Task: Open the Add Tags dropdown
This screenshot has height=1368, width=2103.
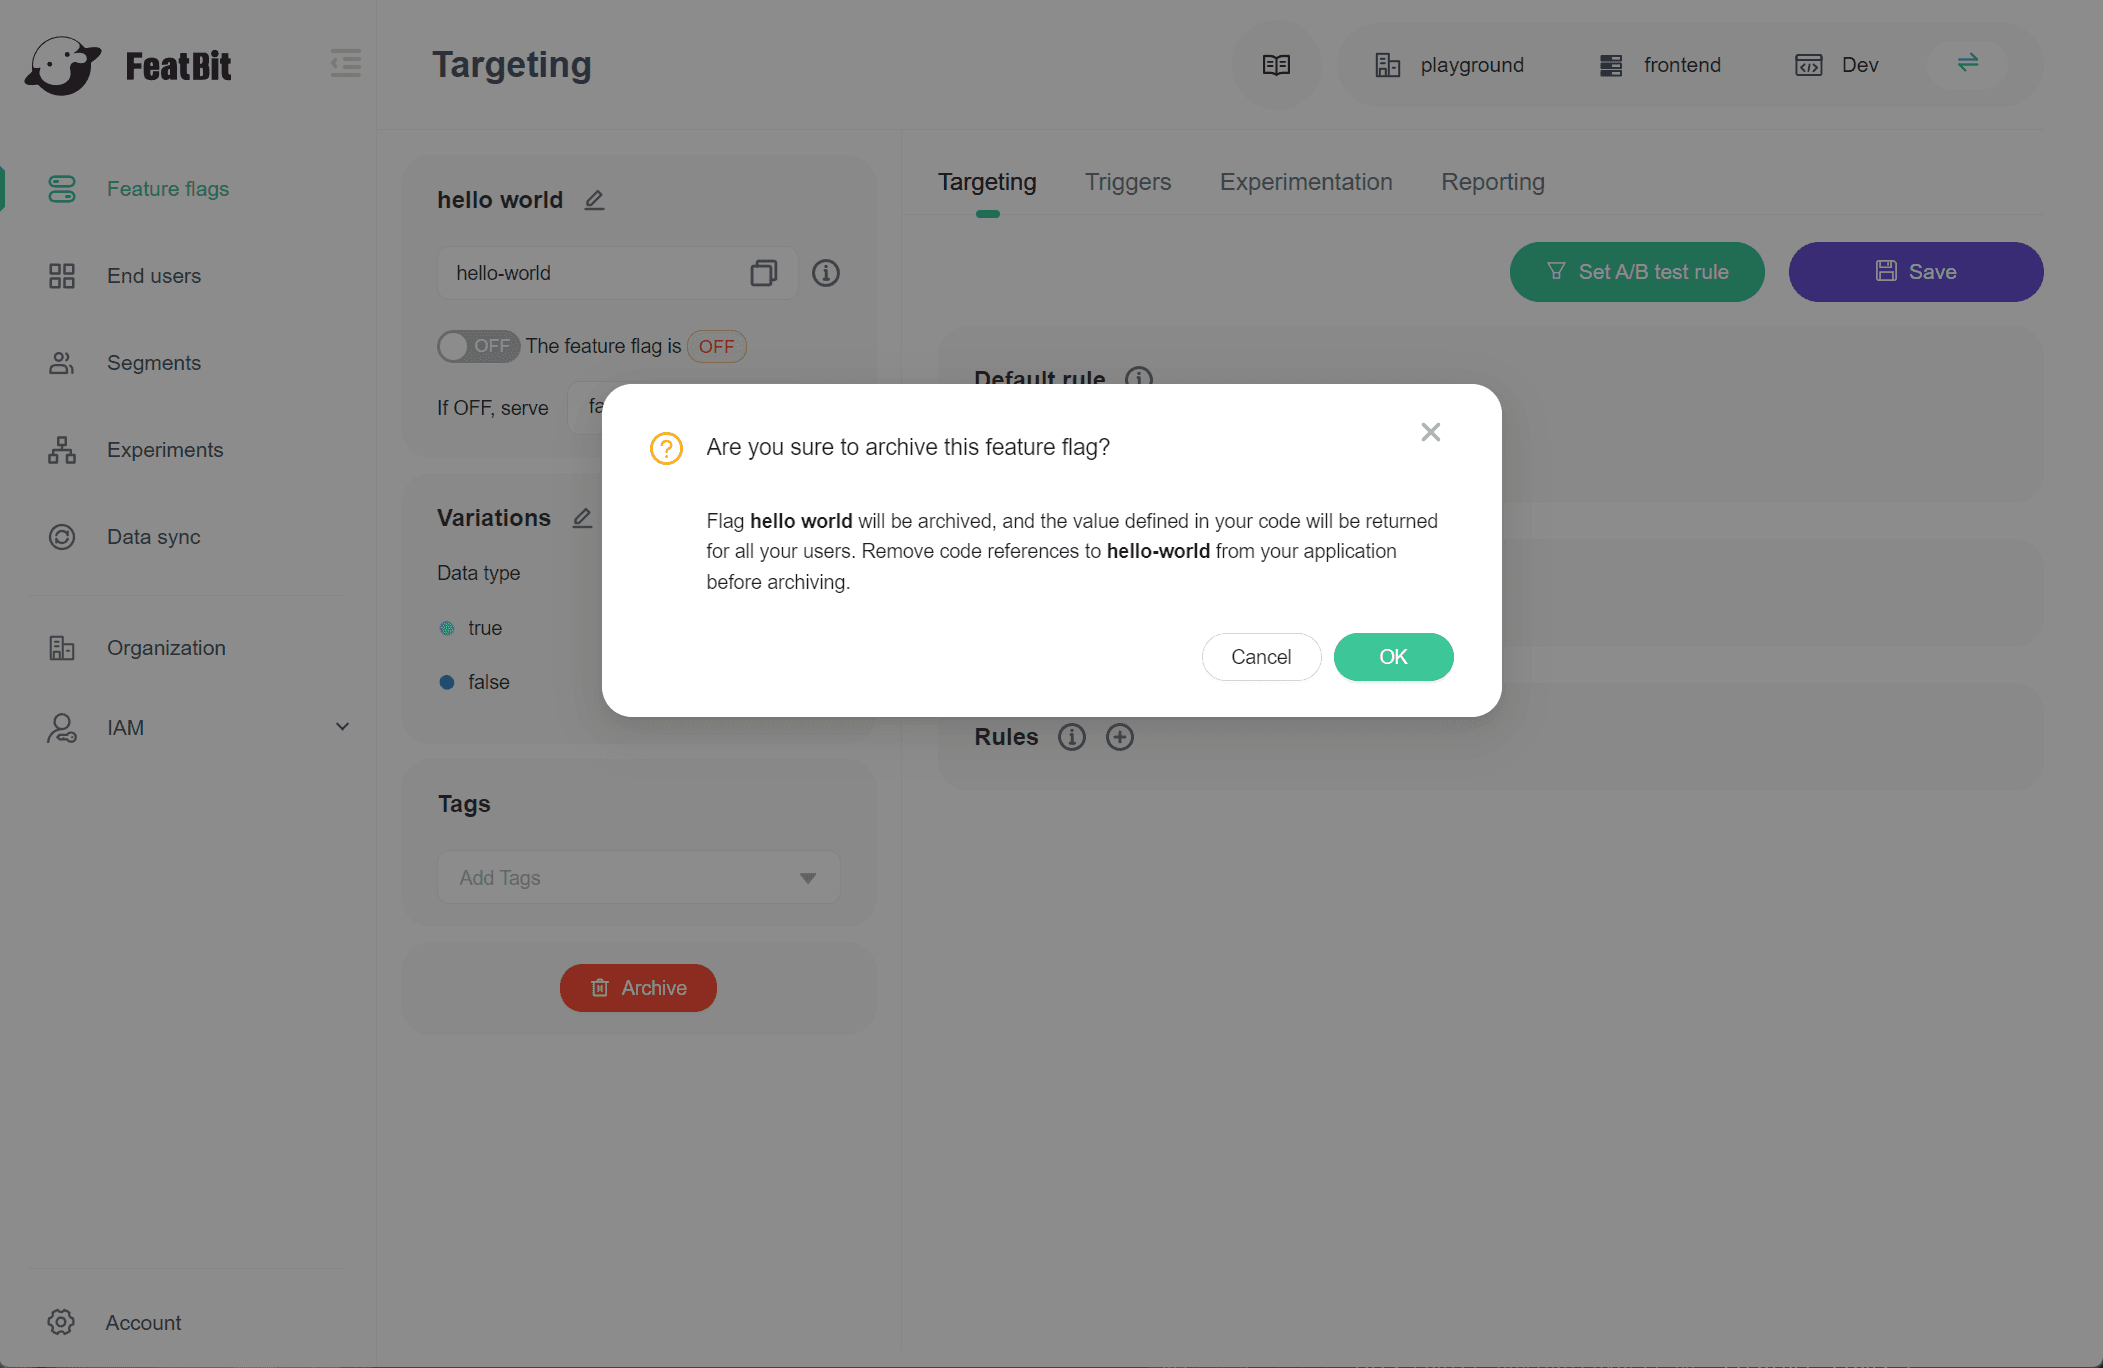Action: (638, 878)
